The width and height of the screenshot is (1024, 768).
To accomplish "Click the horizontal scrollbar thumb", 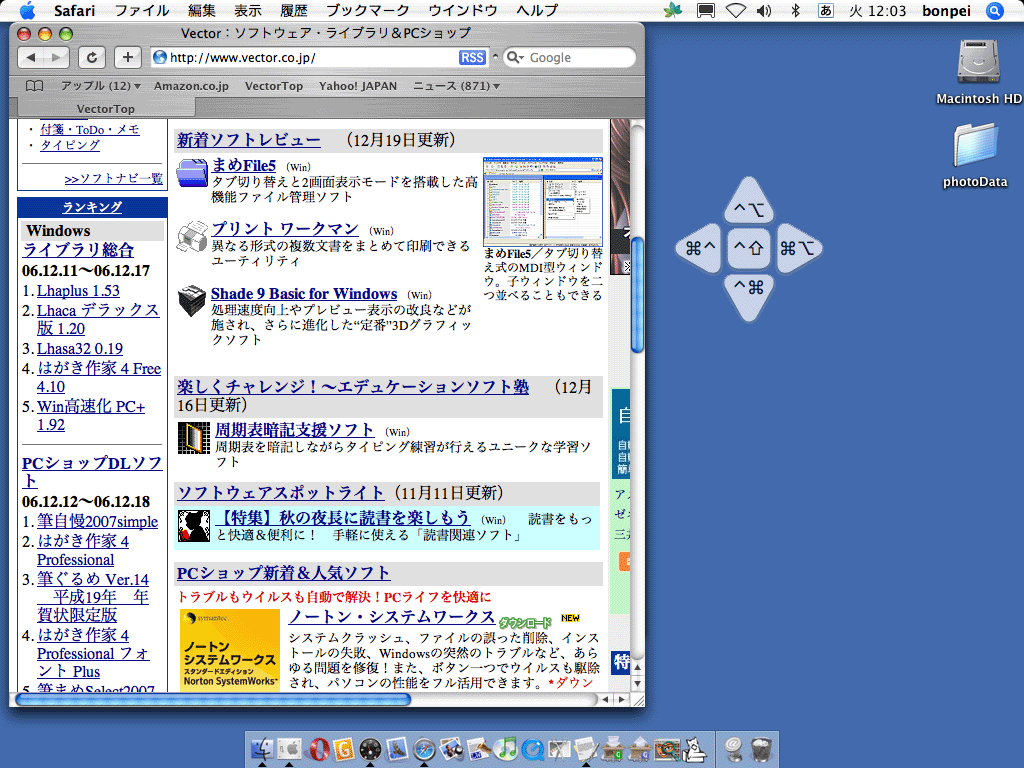I will (x=213, y=699).
